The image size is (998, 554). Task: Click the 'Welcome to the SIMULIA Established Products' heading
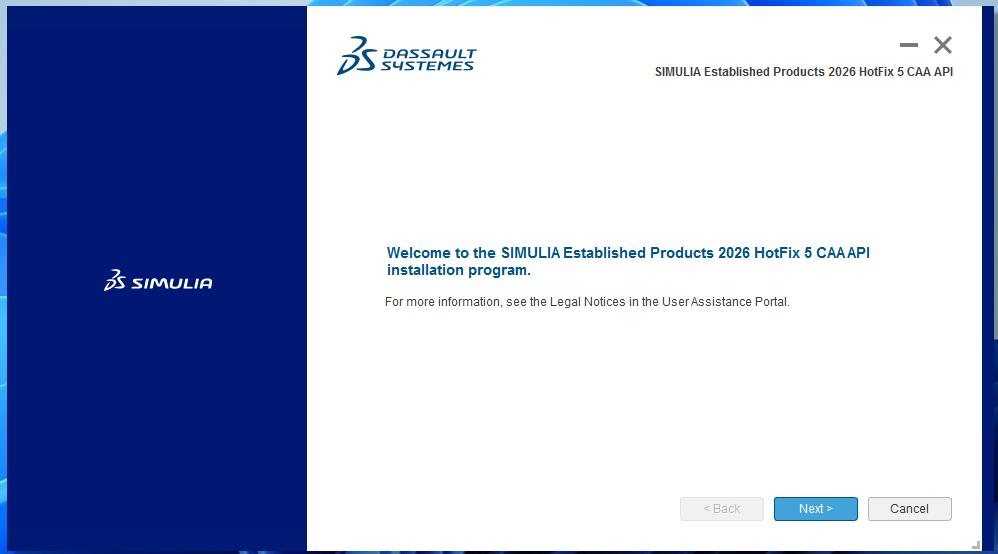tap(628, 261)
